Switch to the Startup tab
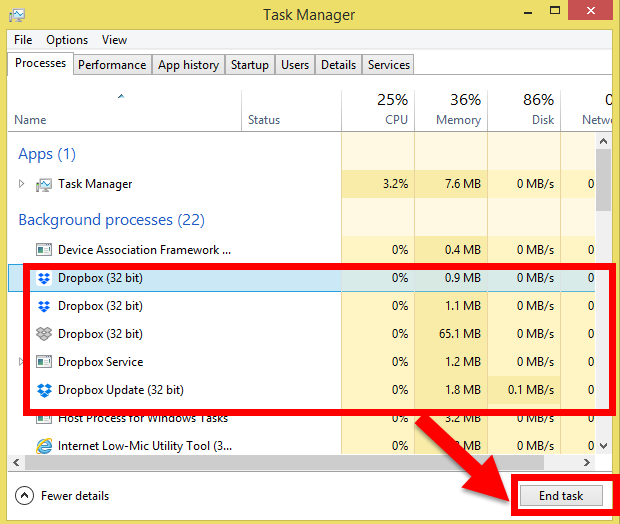 pos(250,65)
